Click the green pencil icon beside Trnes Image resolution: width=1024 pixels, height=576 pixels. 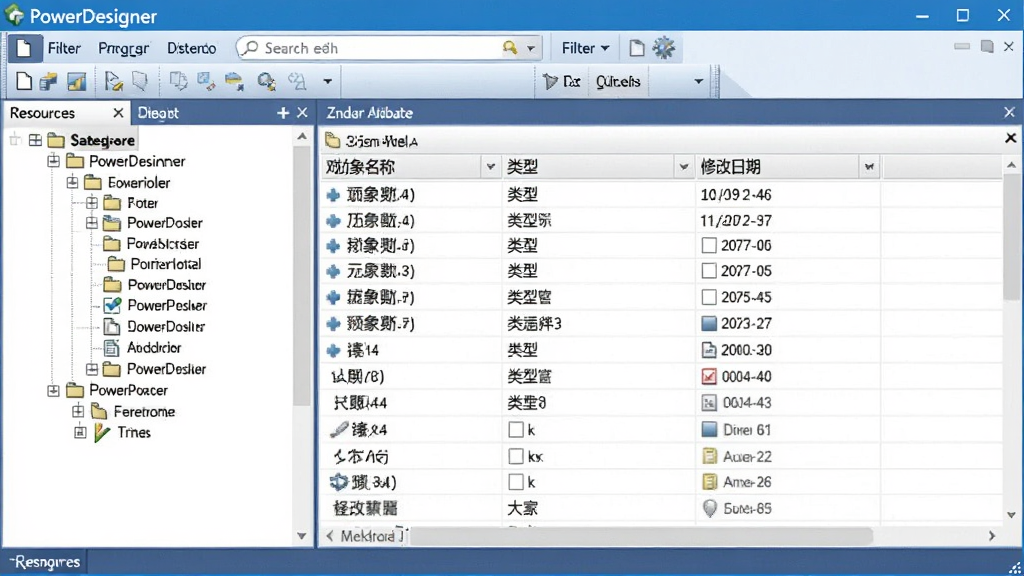click(101, 432)
